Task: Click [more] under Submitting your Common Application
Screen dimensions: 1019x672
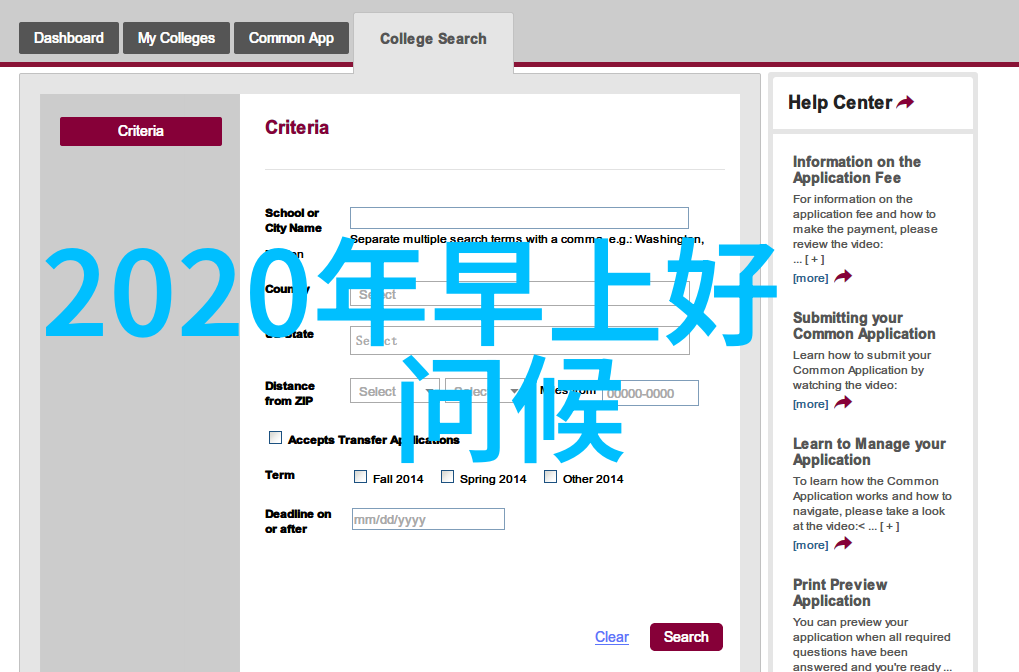Action: tap(810, 404)
